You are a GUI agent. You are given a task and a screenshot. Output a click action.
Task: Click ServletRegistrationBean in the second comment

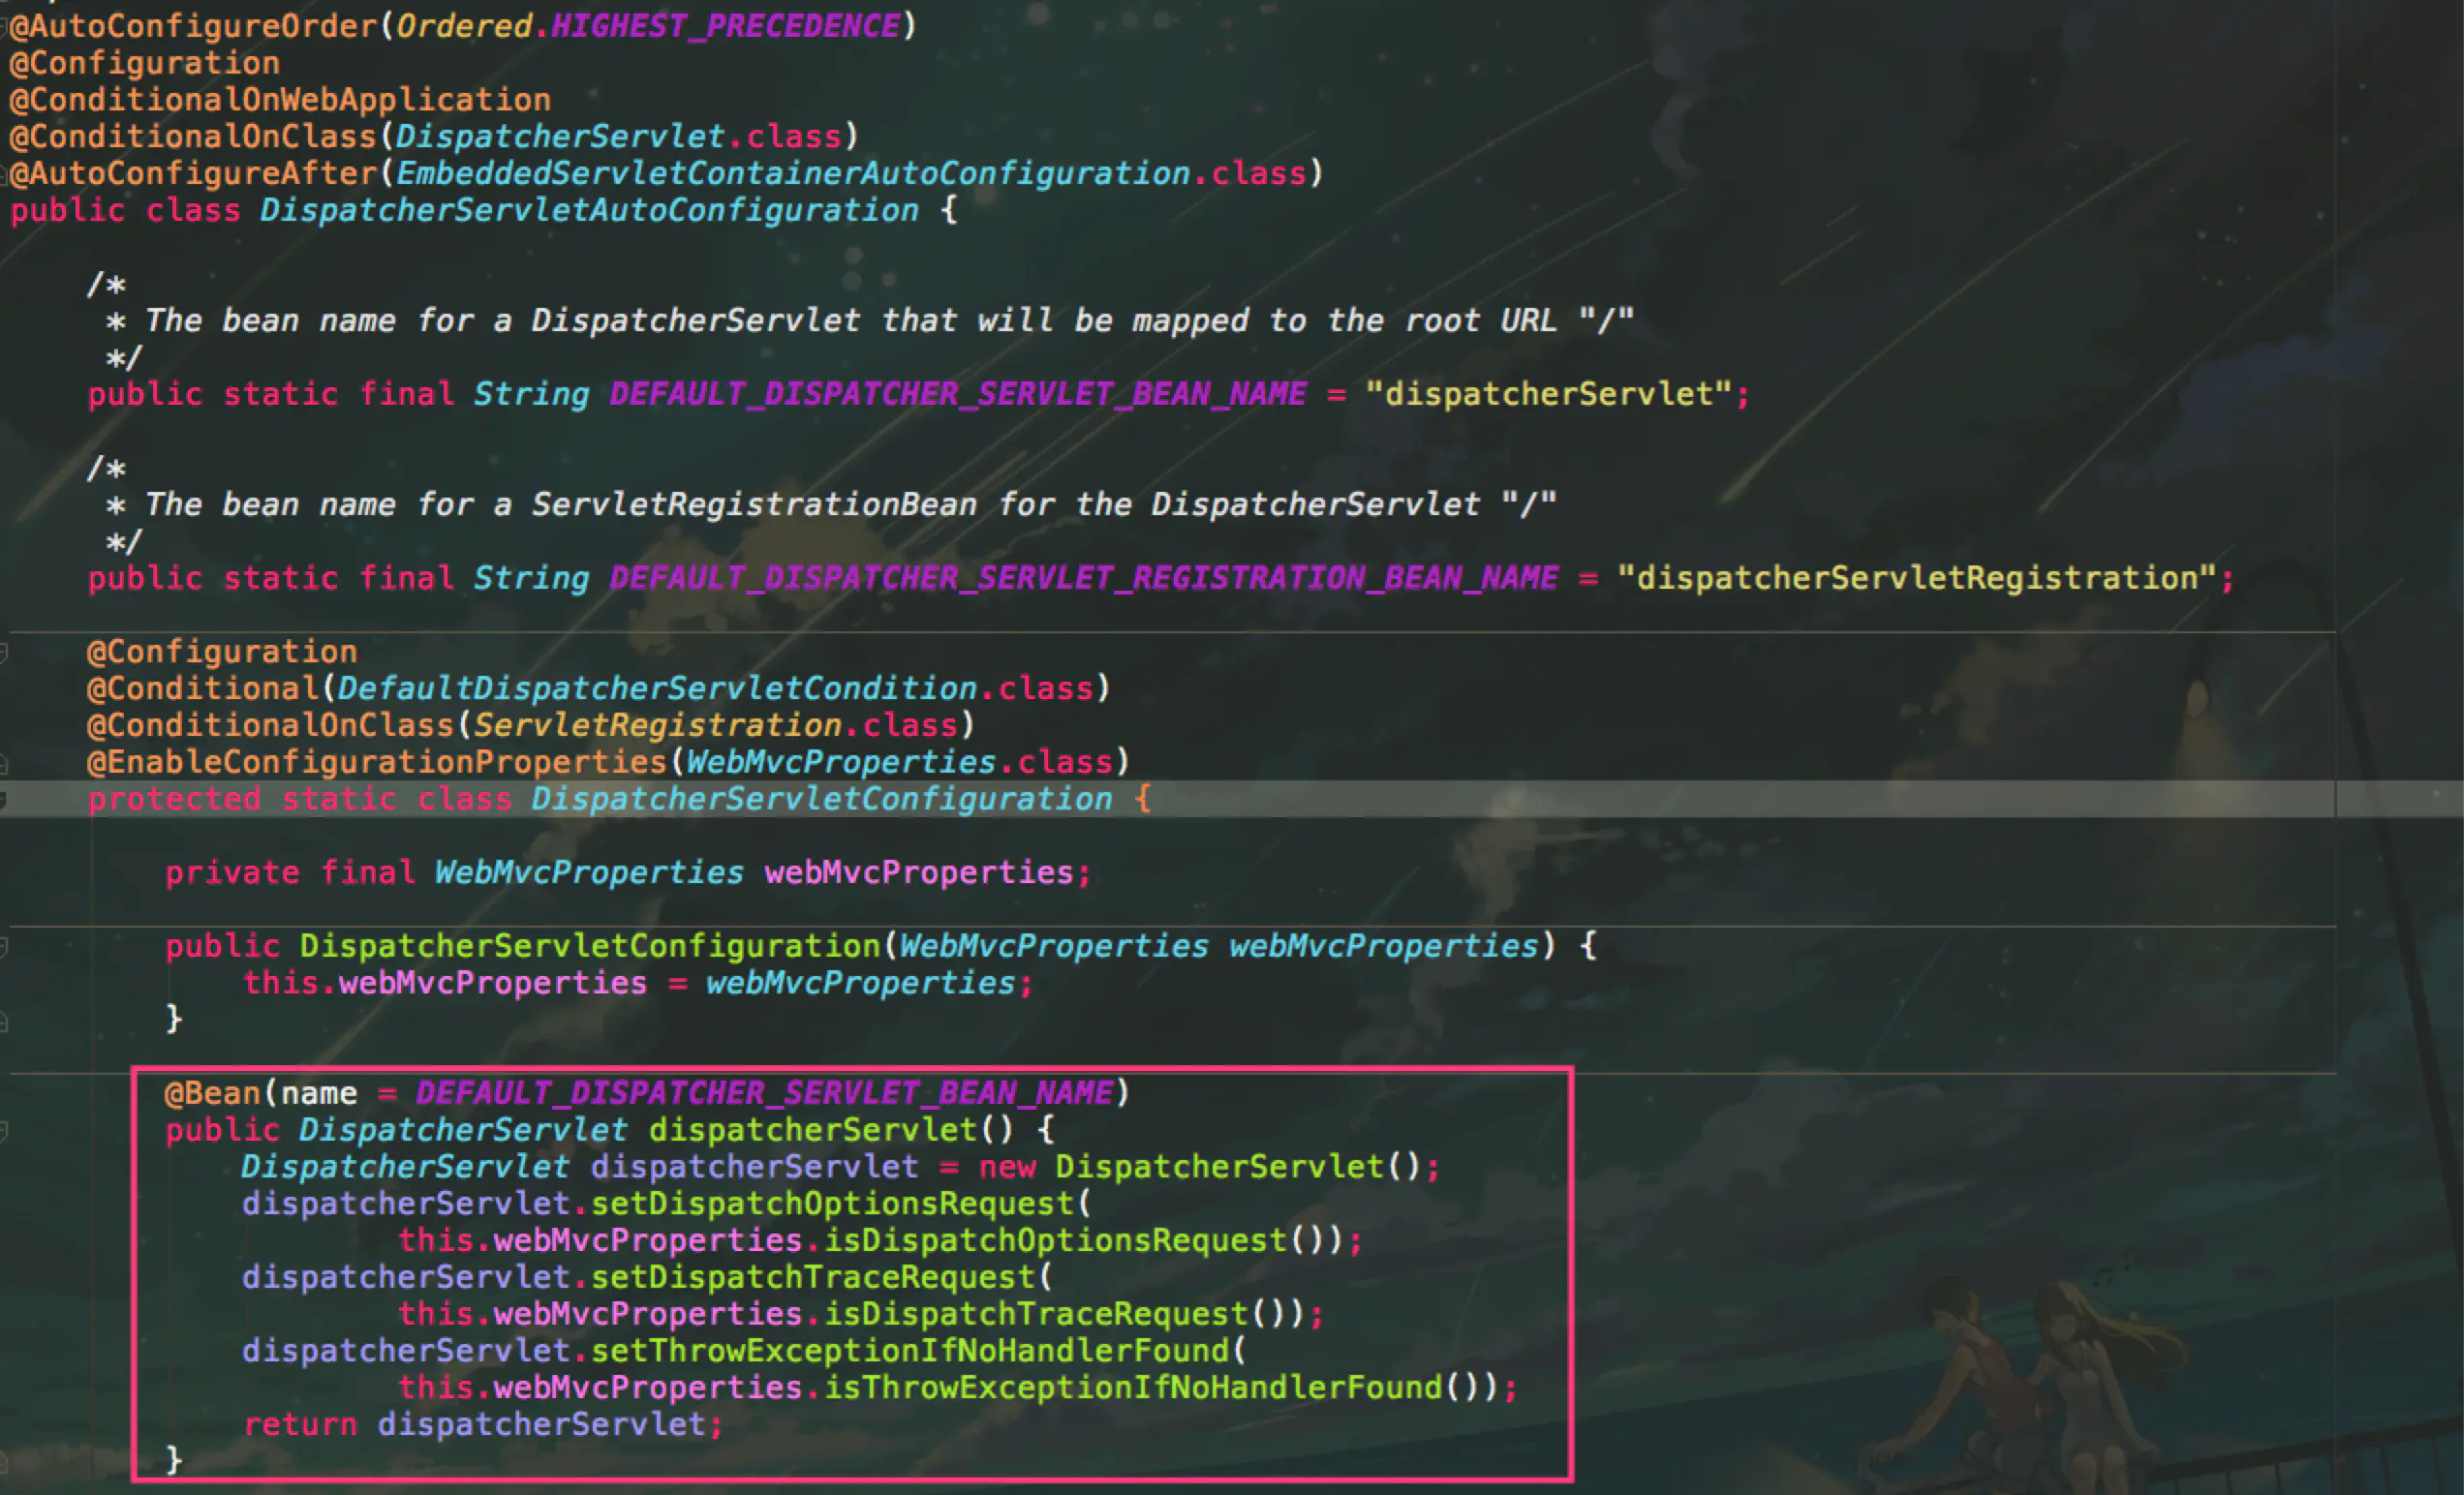click(x=754, y=504)
